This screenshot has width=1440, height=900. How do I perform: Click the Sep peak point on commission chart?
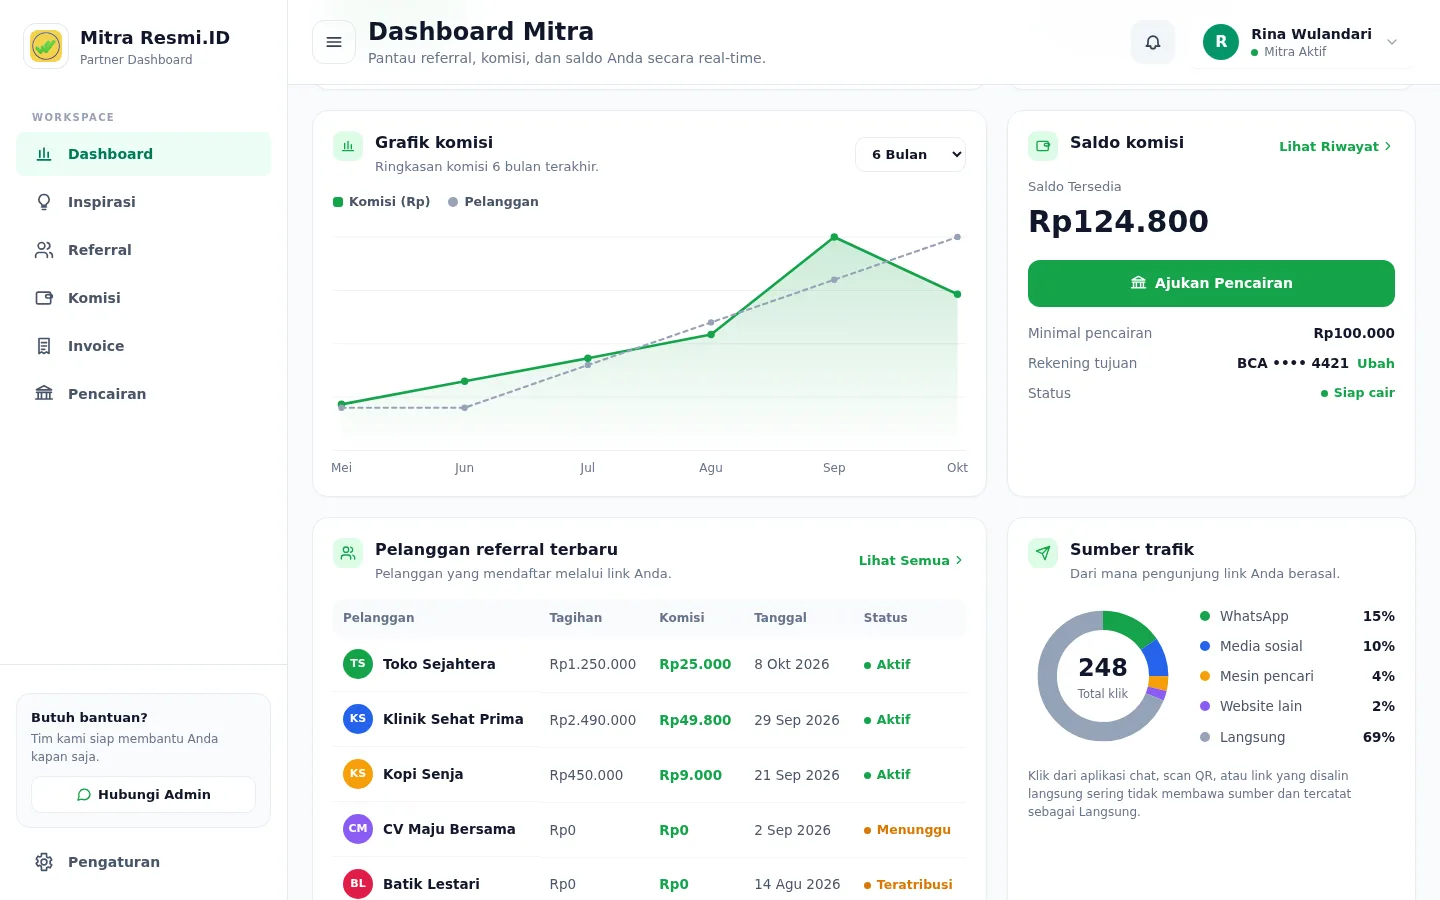(834, 237)
